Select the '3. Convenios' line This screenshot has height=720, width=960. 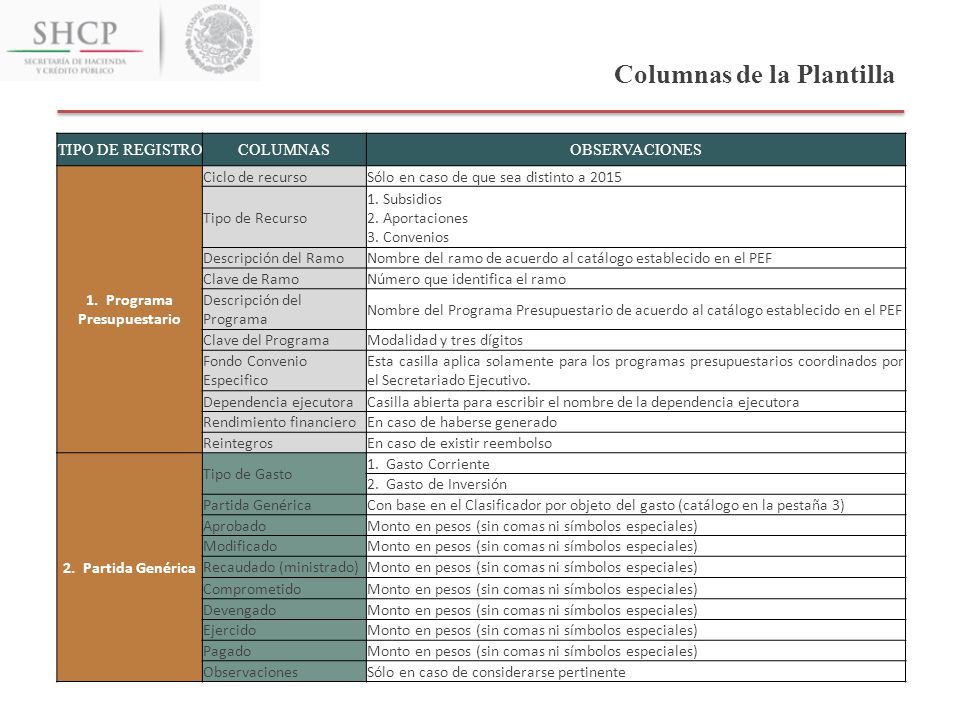[408, 237]
